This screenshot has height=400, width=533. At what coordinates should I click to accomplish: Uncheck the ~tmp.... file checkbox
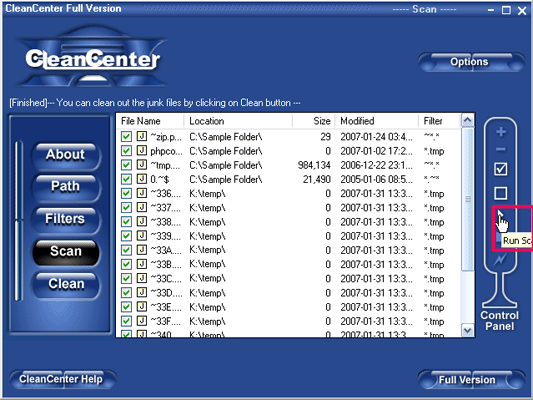pyautogui.click(x=126, y=165)
